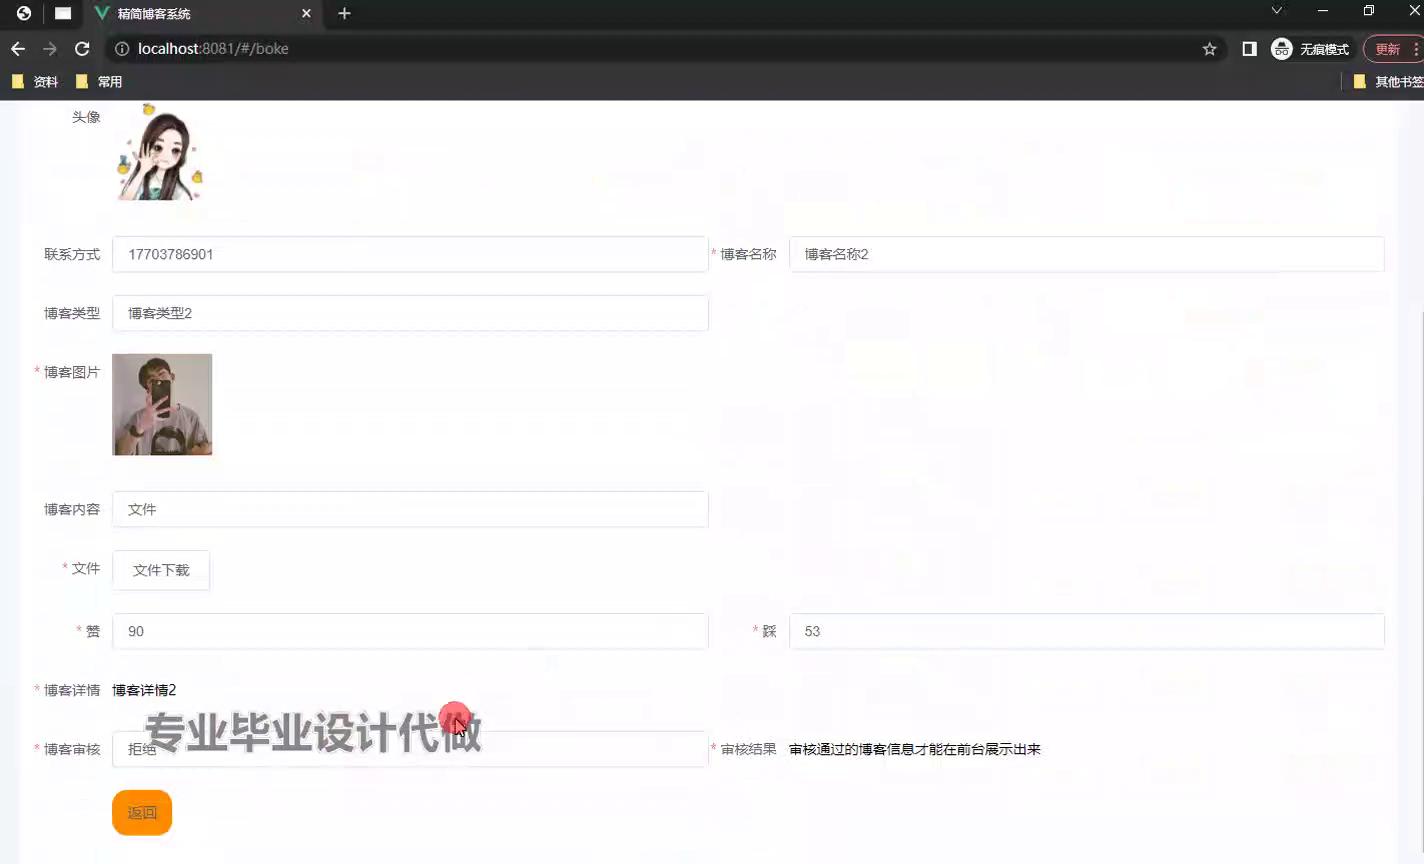Click the browser back arrow
The height and width of the screenshot is (864, 1424).
click(18, 49)
